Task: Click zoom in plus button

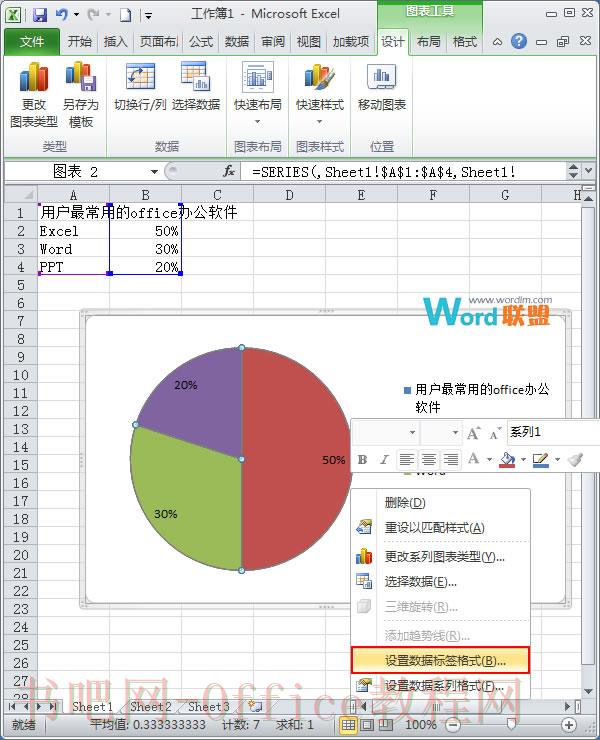Action: point(569,724)
